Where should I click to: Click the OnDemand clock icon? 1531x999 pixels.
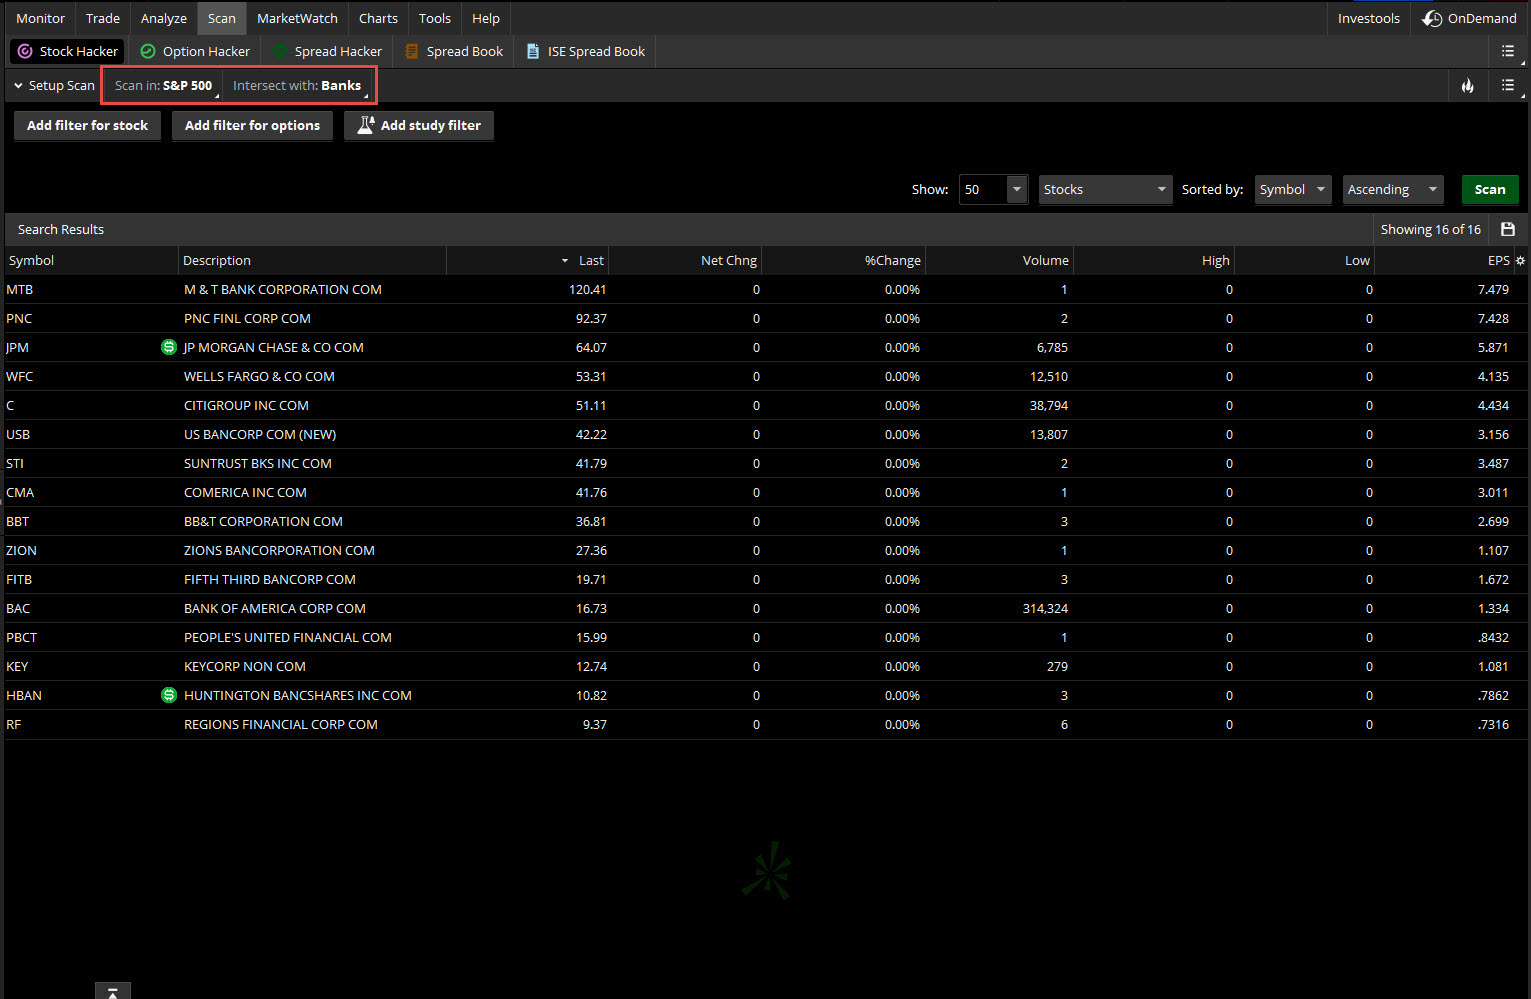coord(1432,18)
